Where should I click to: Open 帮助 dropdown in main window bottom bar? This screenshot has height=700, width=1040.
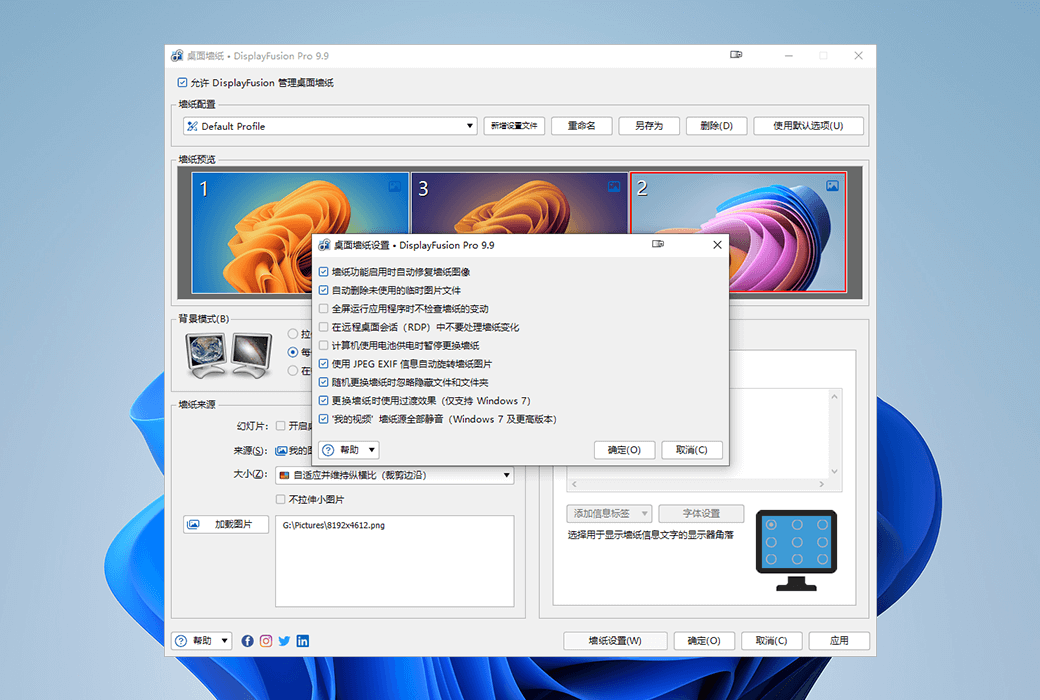point(202,641)
